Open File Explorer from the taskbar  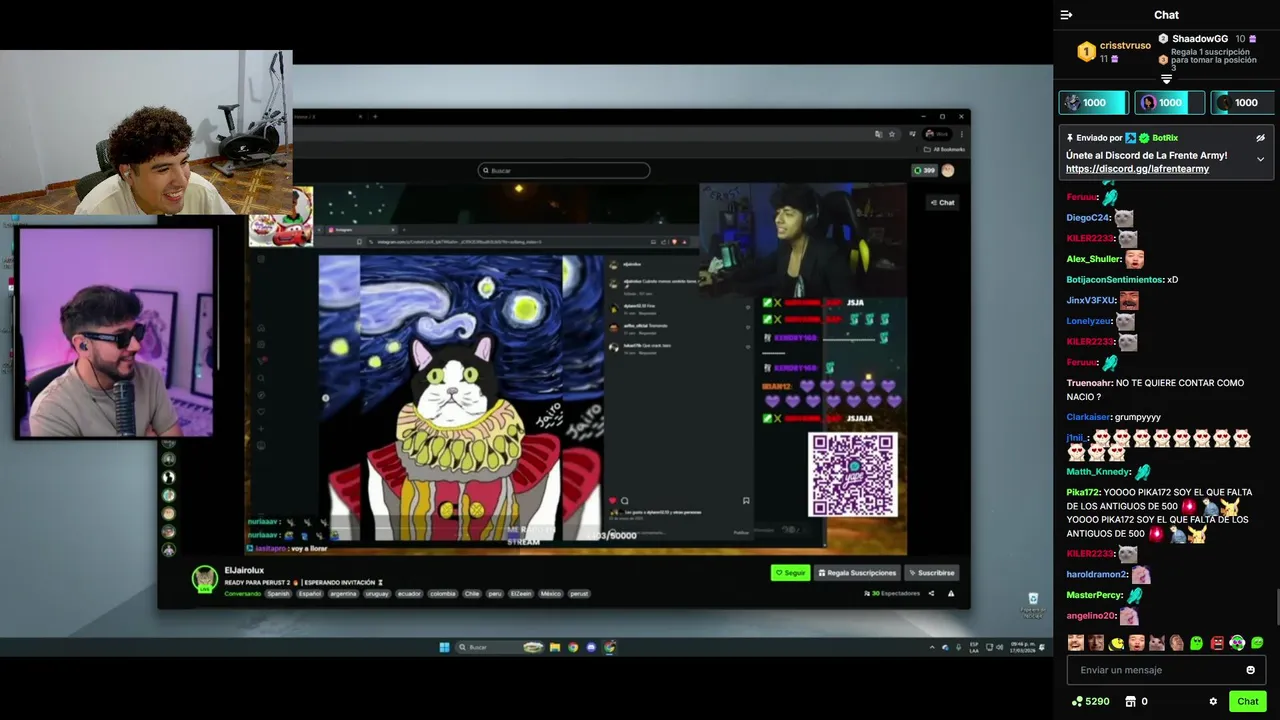[555, 647]
